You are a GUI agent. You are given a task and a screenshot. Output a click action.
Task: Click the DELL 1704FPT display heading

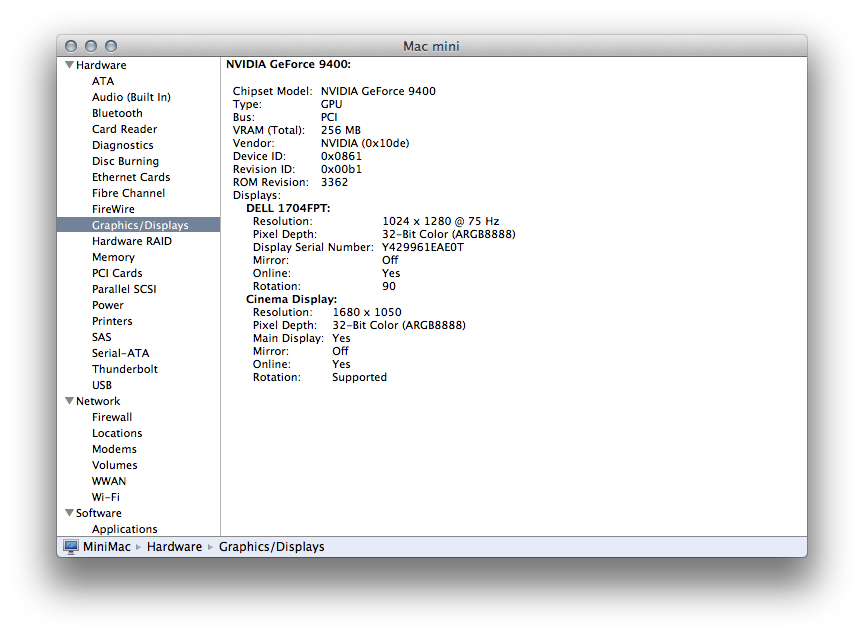[x=288, y=208]
